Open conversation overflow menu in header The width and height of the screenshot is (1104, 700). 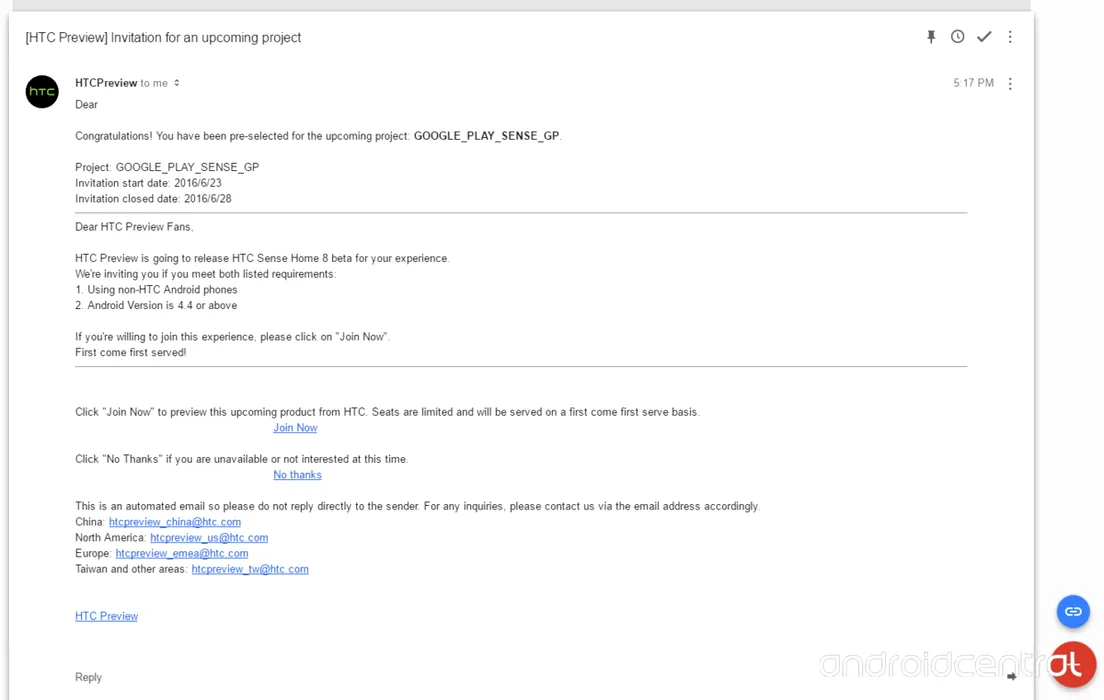pos(1010,37)
